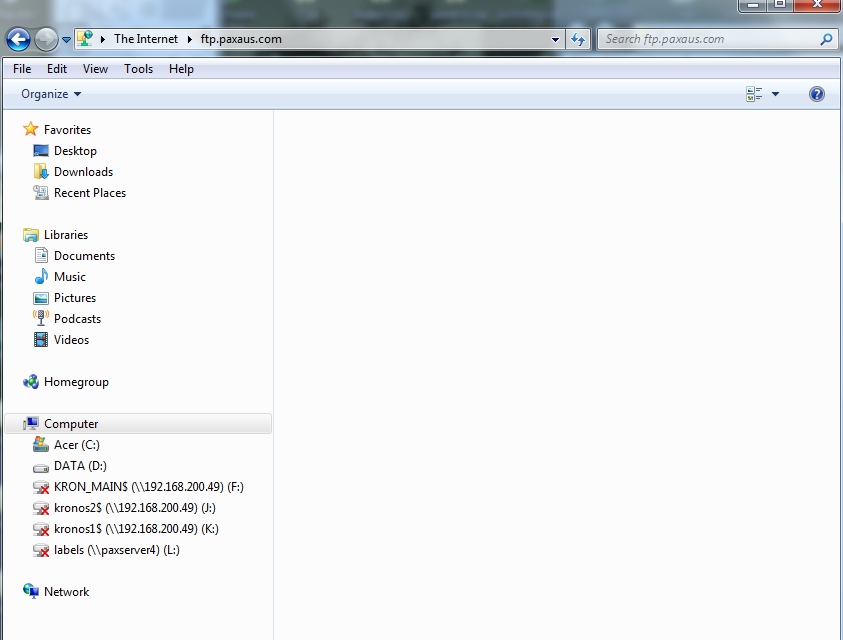Image resolution: width=843 pixels, height=640 pixels.
Task: Click the Homegroup icon
Action: (x=31, y=381)
